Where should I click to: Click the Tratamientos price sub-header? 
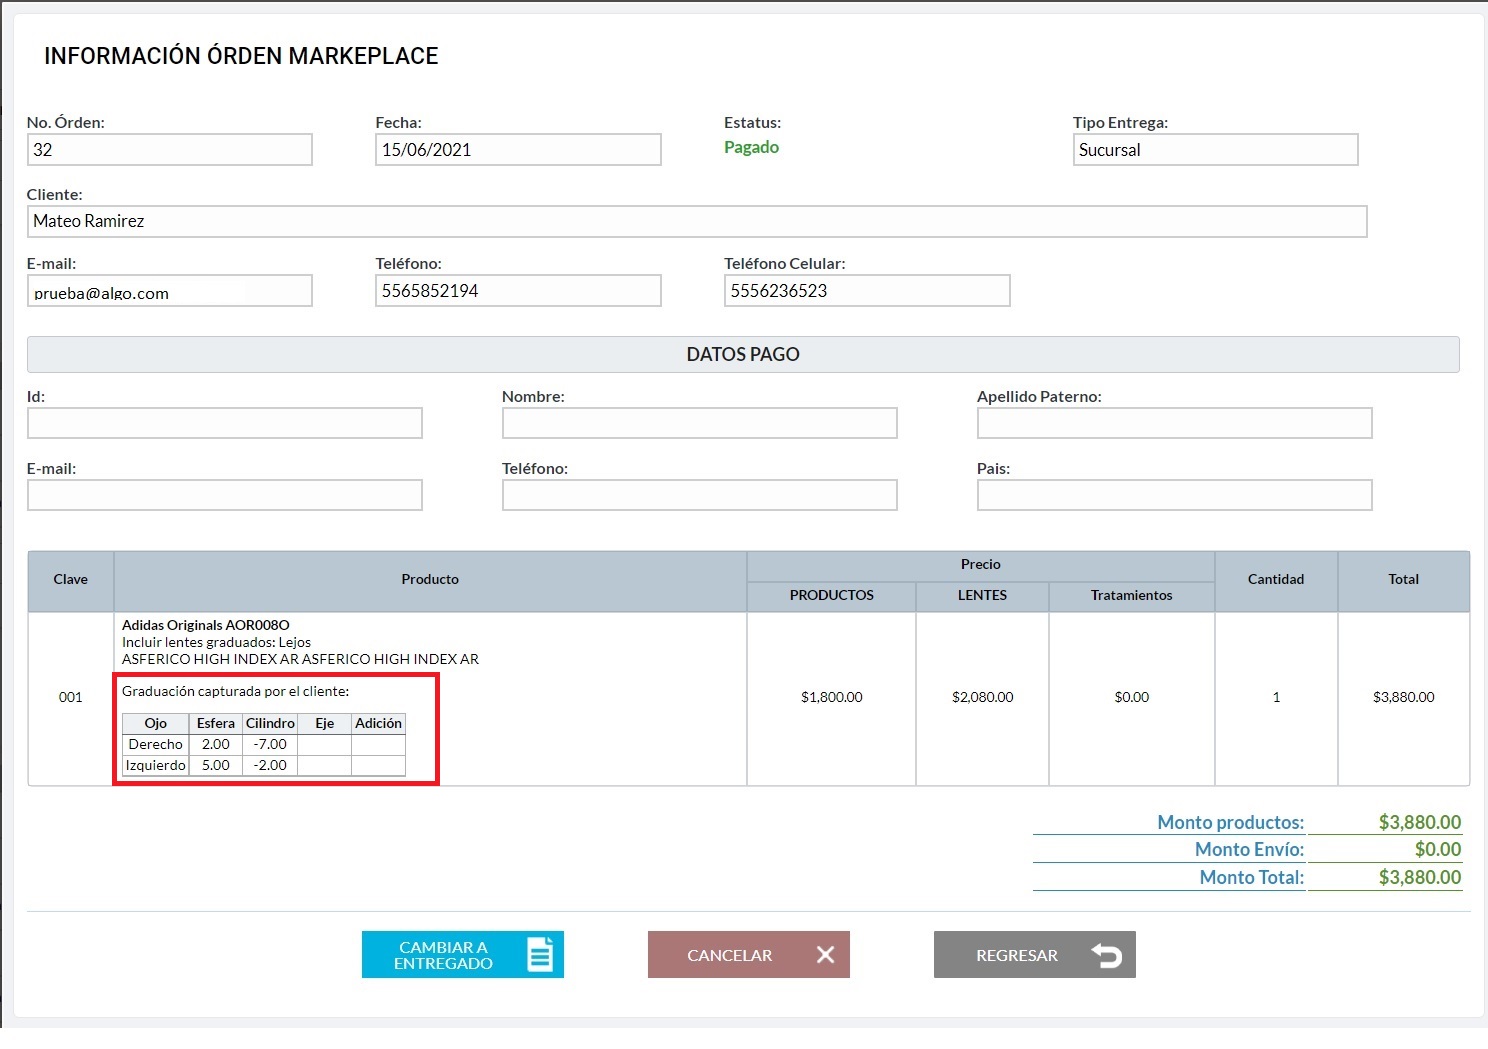(1132, 596)
